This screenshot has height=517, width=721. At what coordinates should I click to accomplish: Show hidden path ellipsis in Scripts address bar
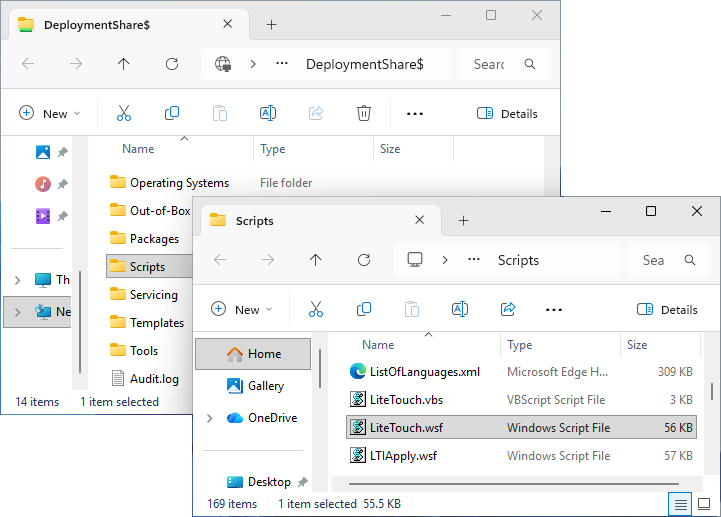pos(474,259)
